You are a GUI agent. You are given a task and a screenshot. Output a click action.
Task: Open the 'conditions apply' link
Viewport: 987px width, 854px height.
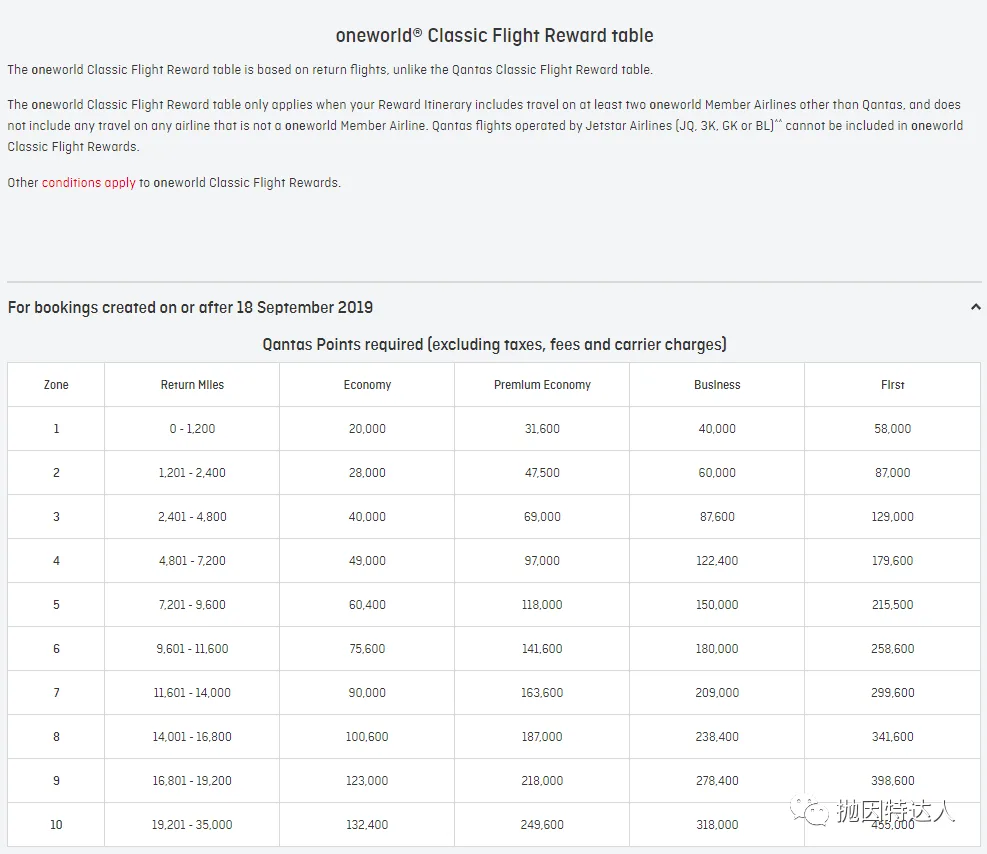point(88,183)
